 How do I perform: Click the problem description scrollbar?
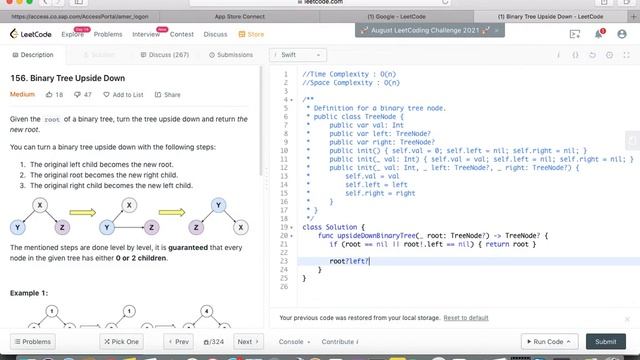point(261,121)
